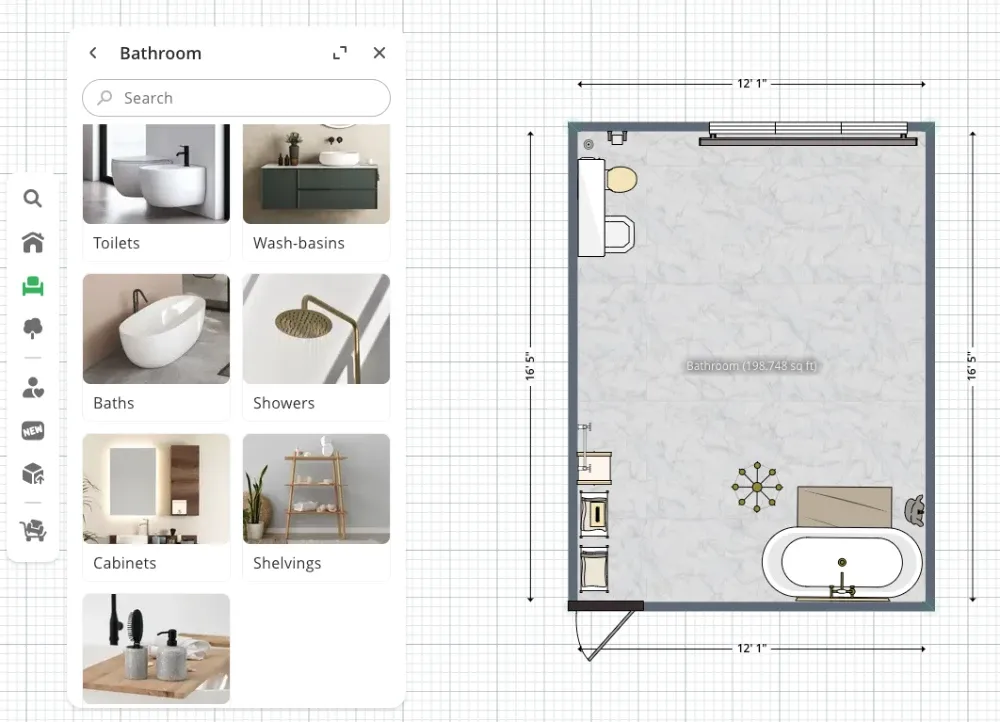Image resolution: width=1000 pixels, height=722 pixels.
Task: Click the 3D model upload icon
Action: tap(33, 474)
